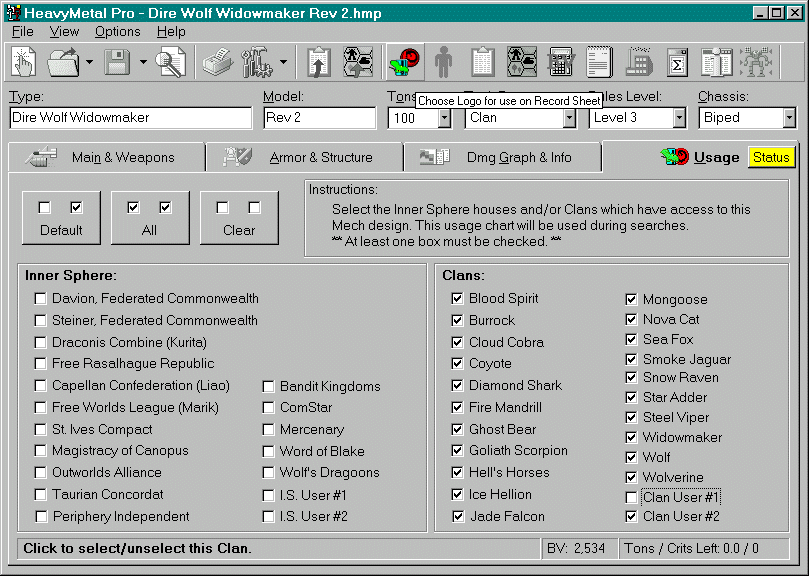This screenshot has width=809, height=576.
Task: Click the All selection button
Action: [x=150, y=218]
